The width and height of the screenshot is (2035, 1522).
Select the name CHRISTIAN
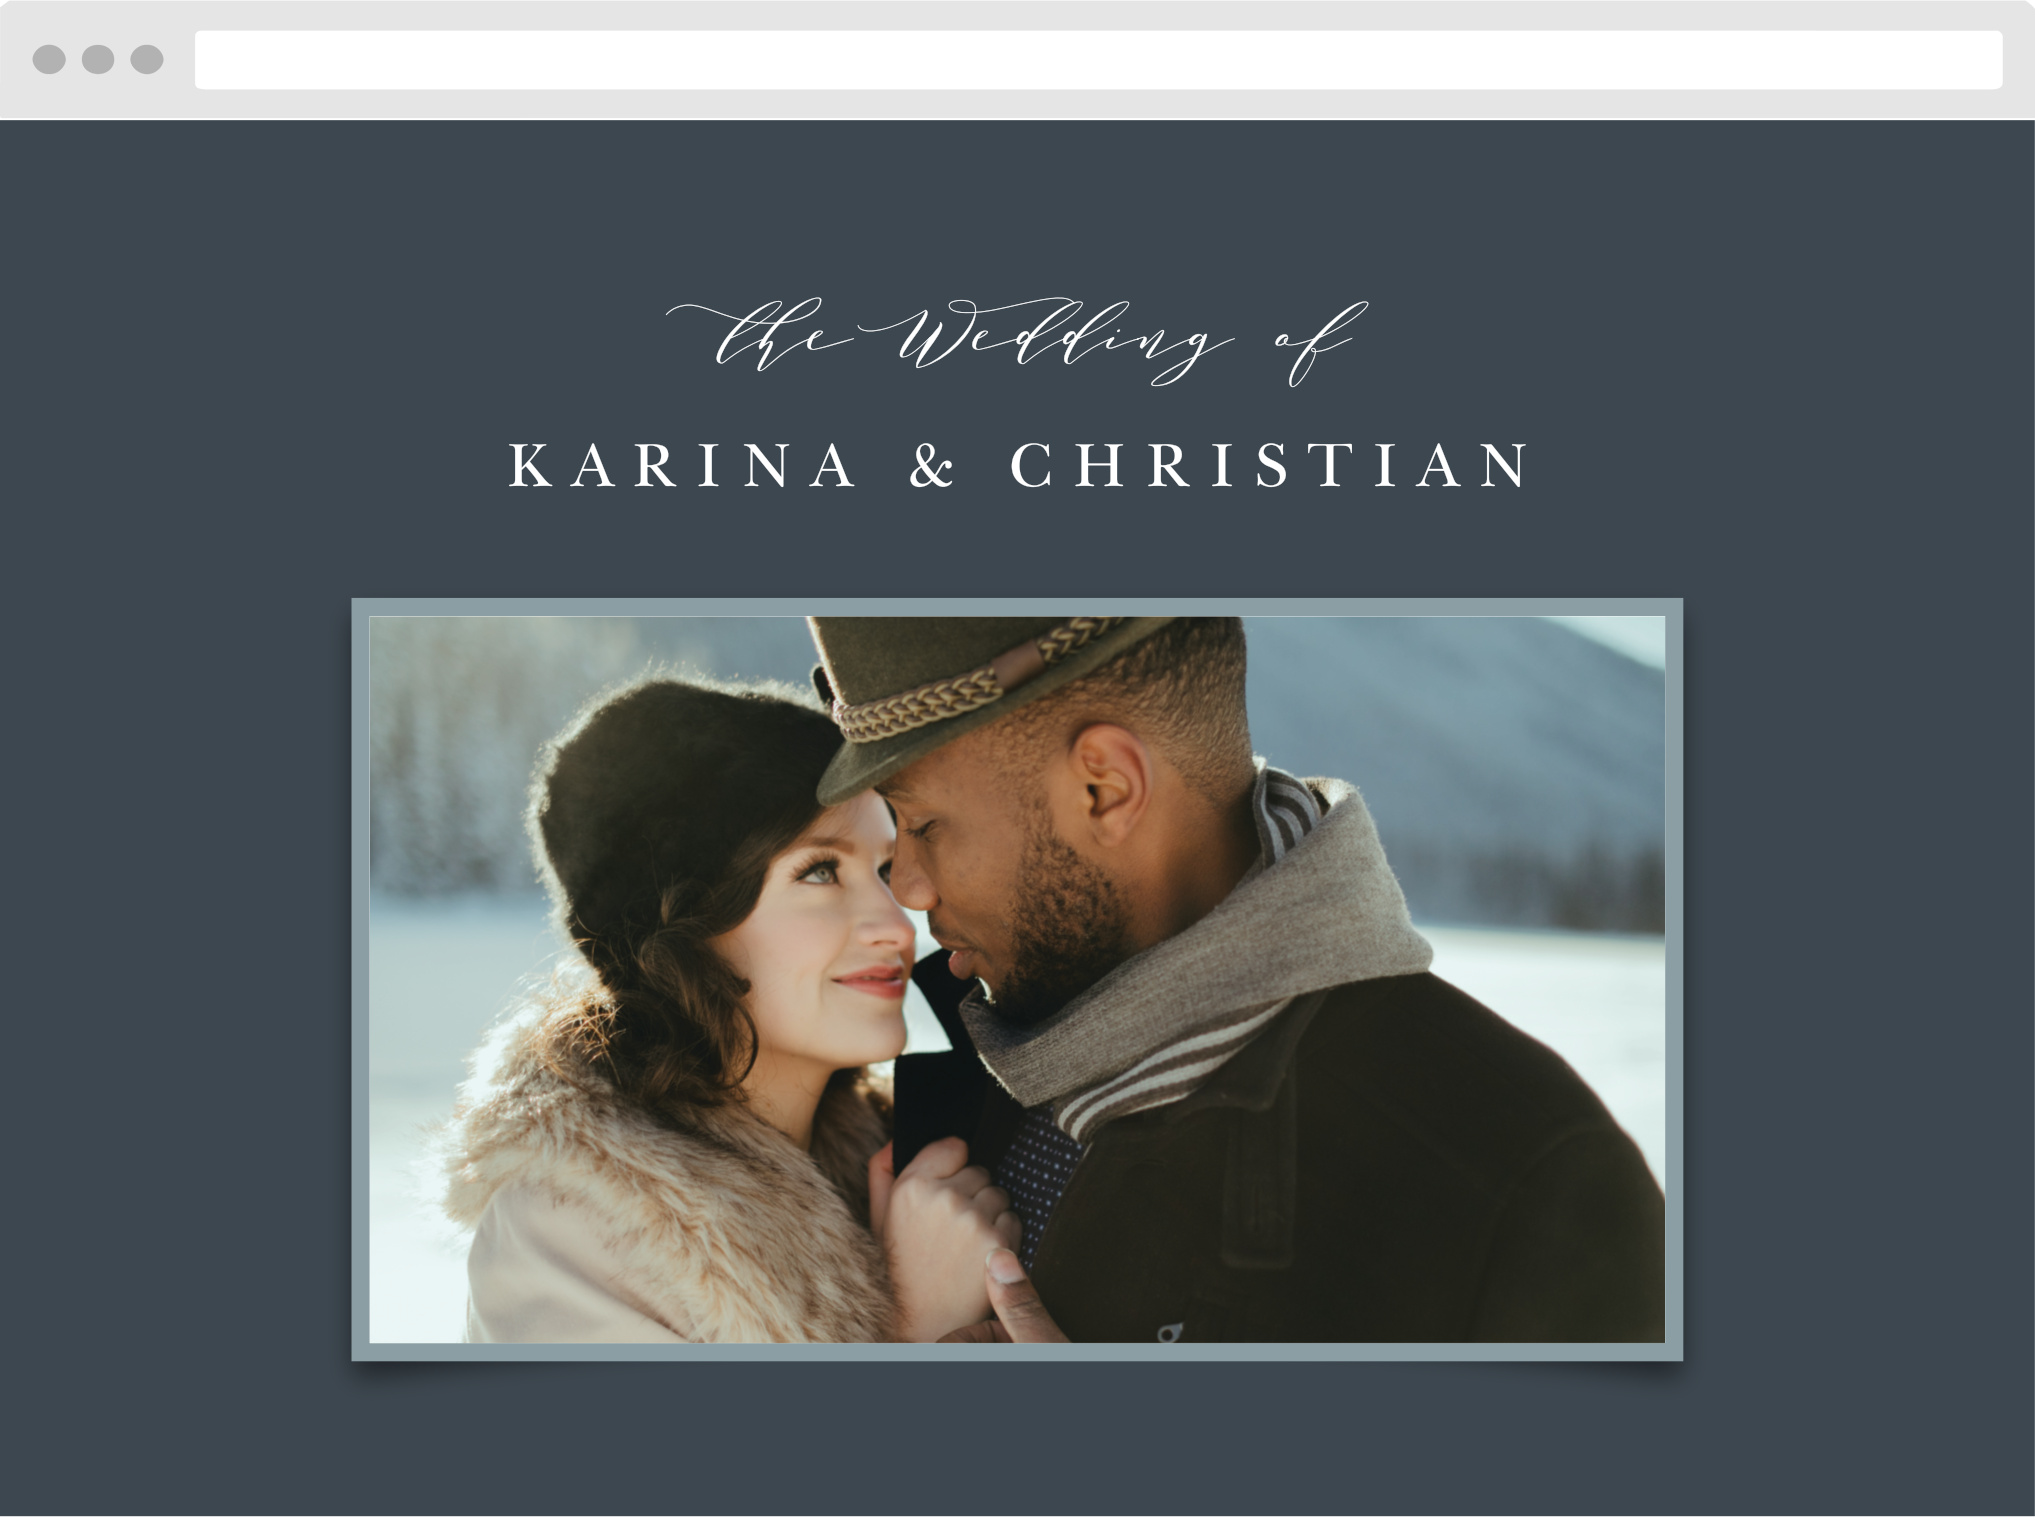pos(1270,466)
